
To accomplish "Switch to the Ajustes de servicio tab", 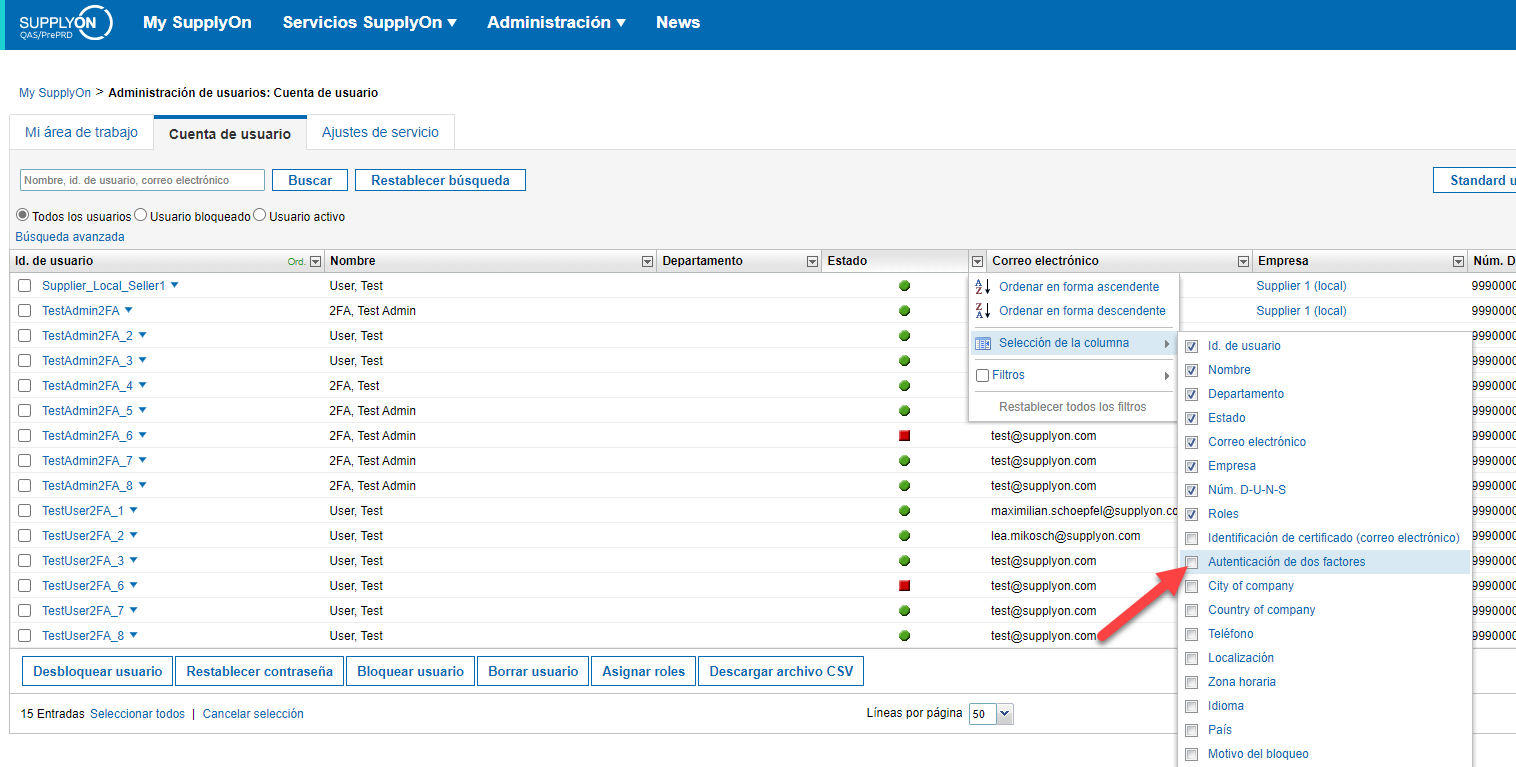I will click(380, 132).
